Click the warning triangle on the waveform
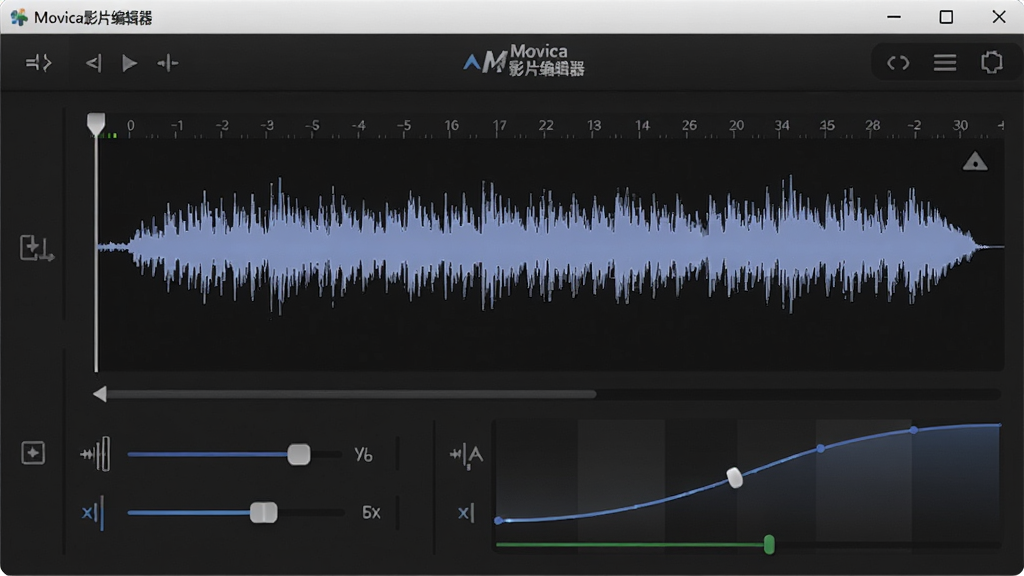The height and width of the screenshot is (576, 1024). [975, 161]
